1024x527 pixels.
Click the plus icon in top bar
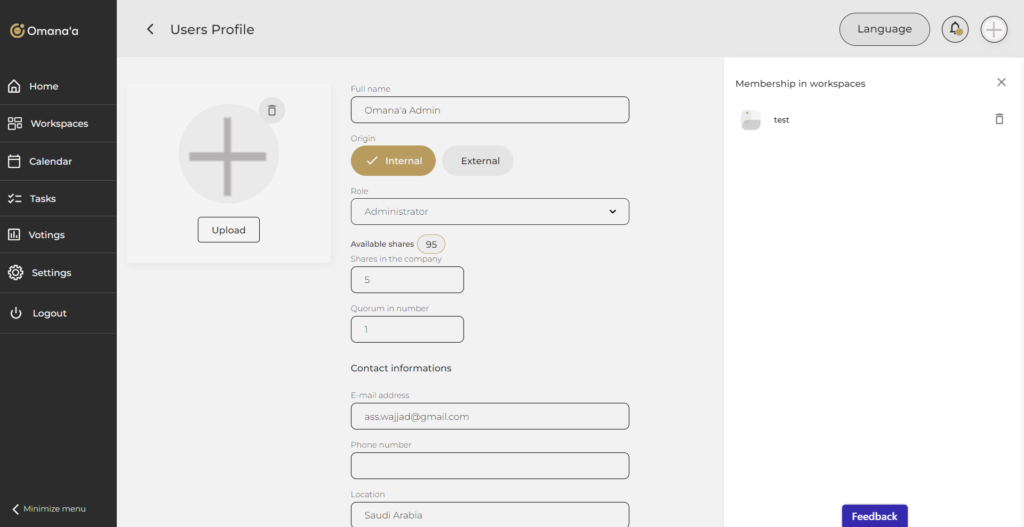[993, 29]
